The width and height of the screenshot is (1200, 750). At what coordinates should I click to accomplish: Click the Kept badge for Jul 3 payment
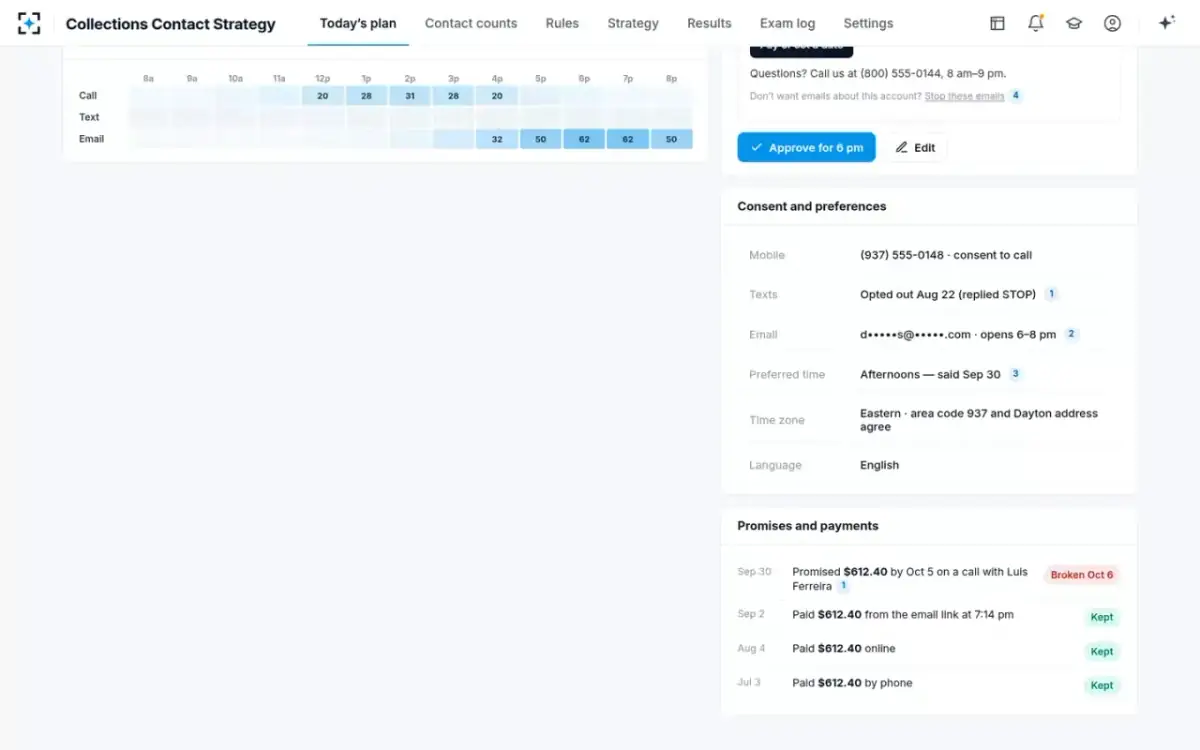coord(1102,685)
